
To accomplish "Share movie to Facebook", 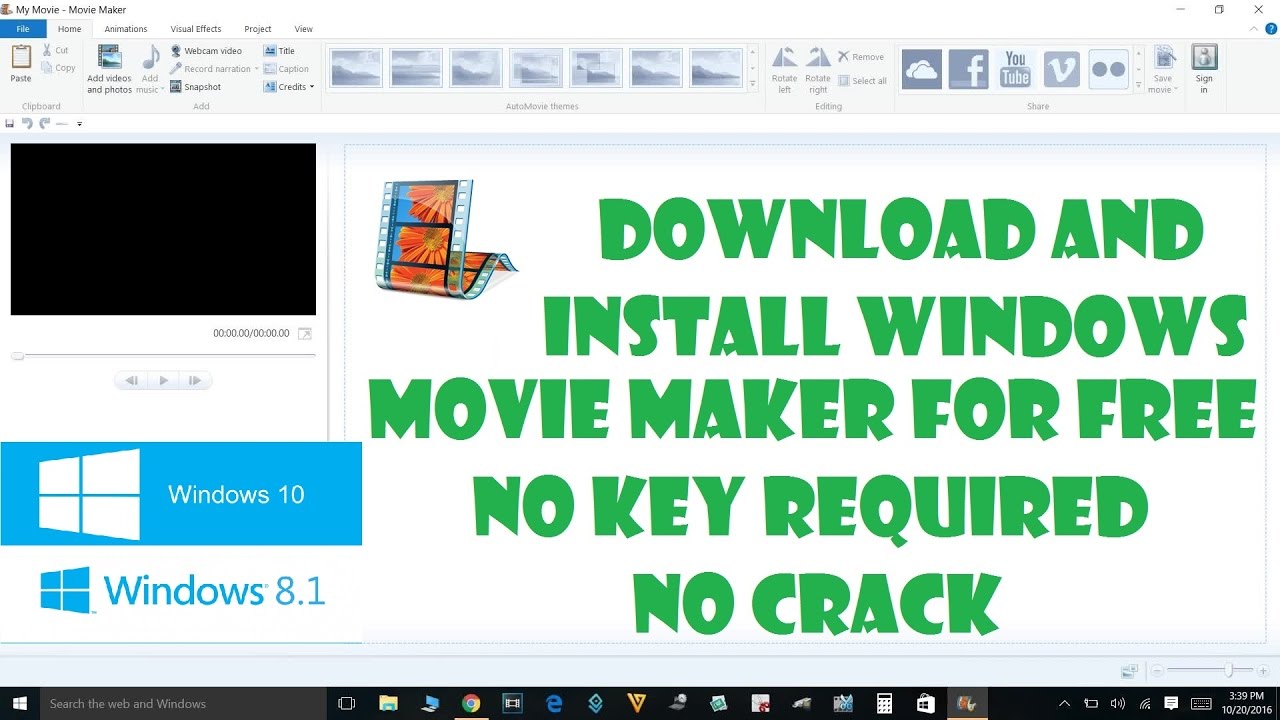I will 968,70.
